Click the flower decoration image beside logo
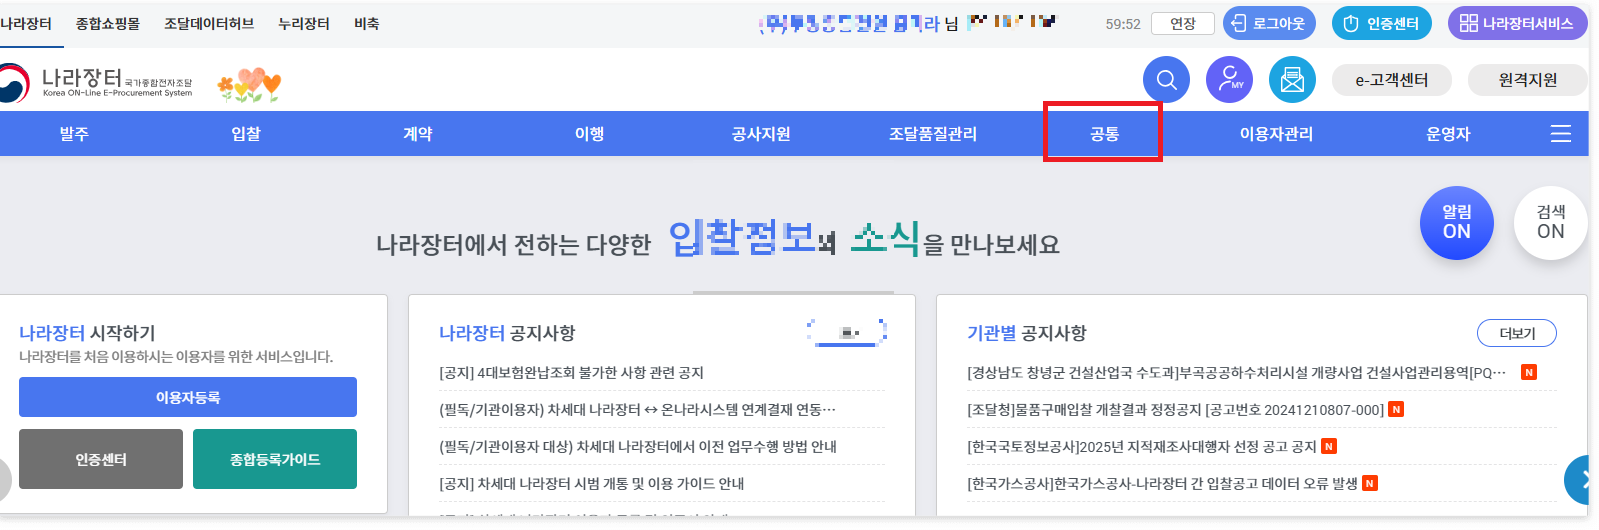 pyautogui.click(x=249, y=85)
